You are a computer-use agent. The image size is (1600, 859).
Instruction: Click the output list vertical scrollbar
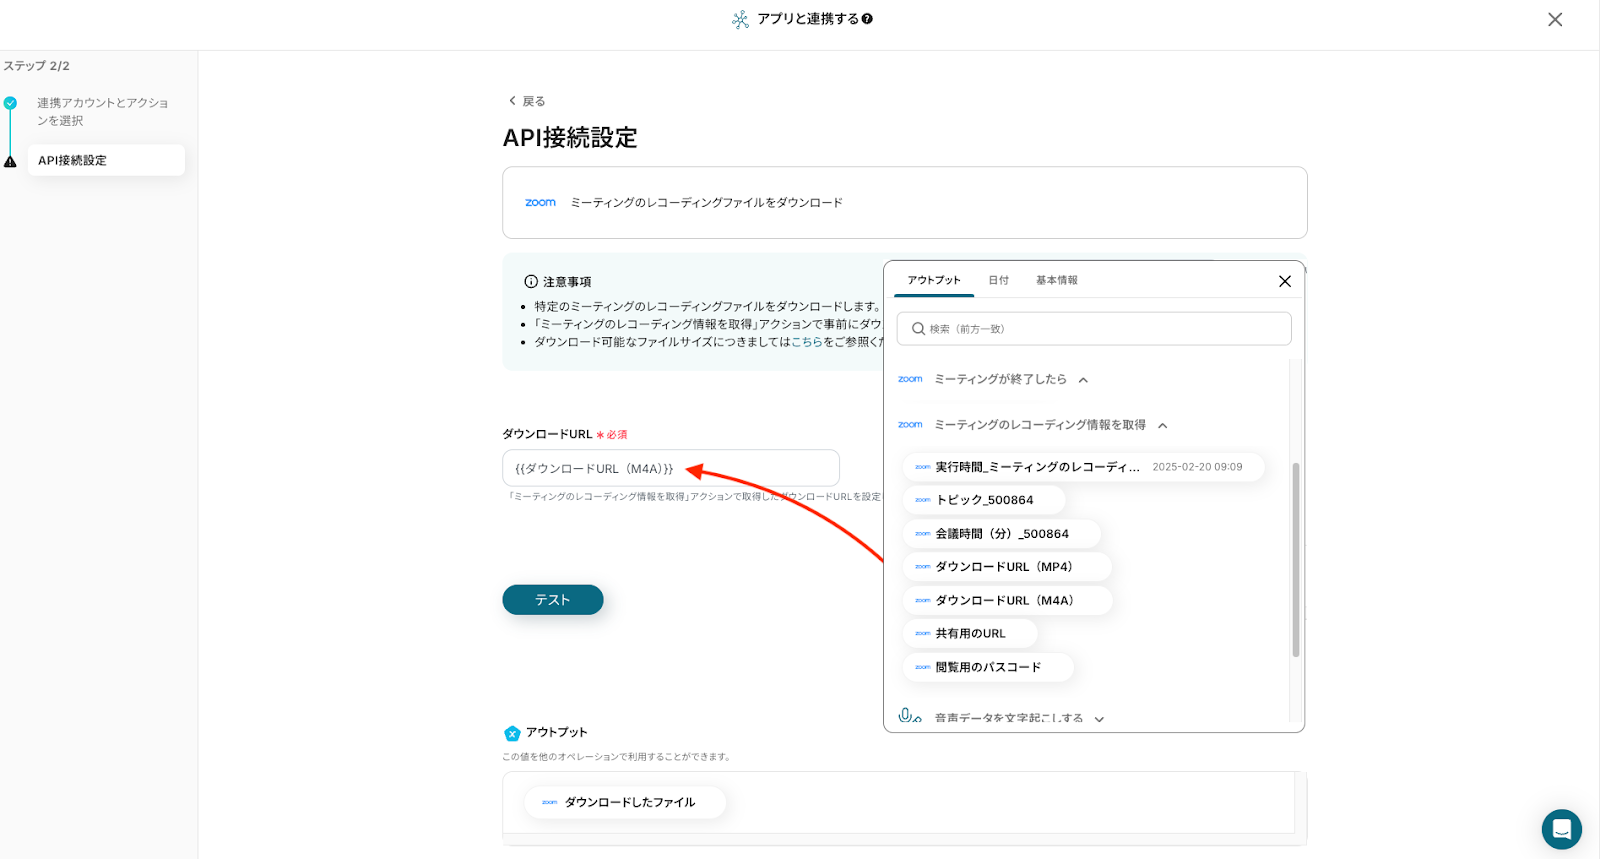[x=1296, y=560]
